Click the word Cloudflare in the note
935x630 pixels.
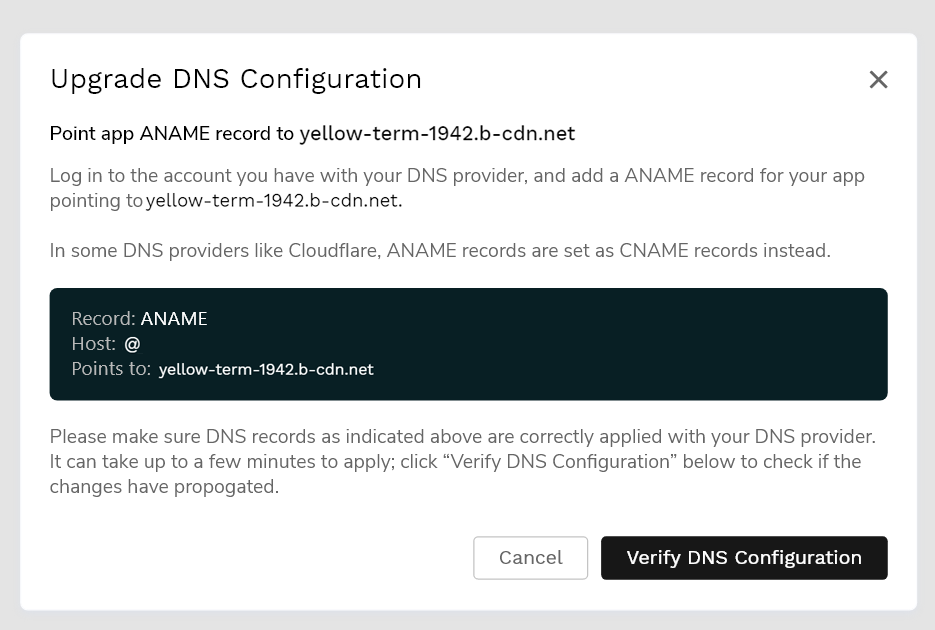[328, 251]
